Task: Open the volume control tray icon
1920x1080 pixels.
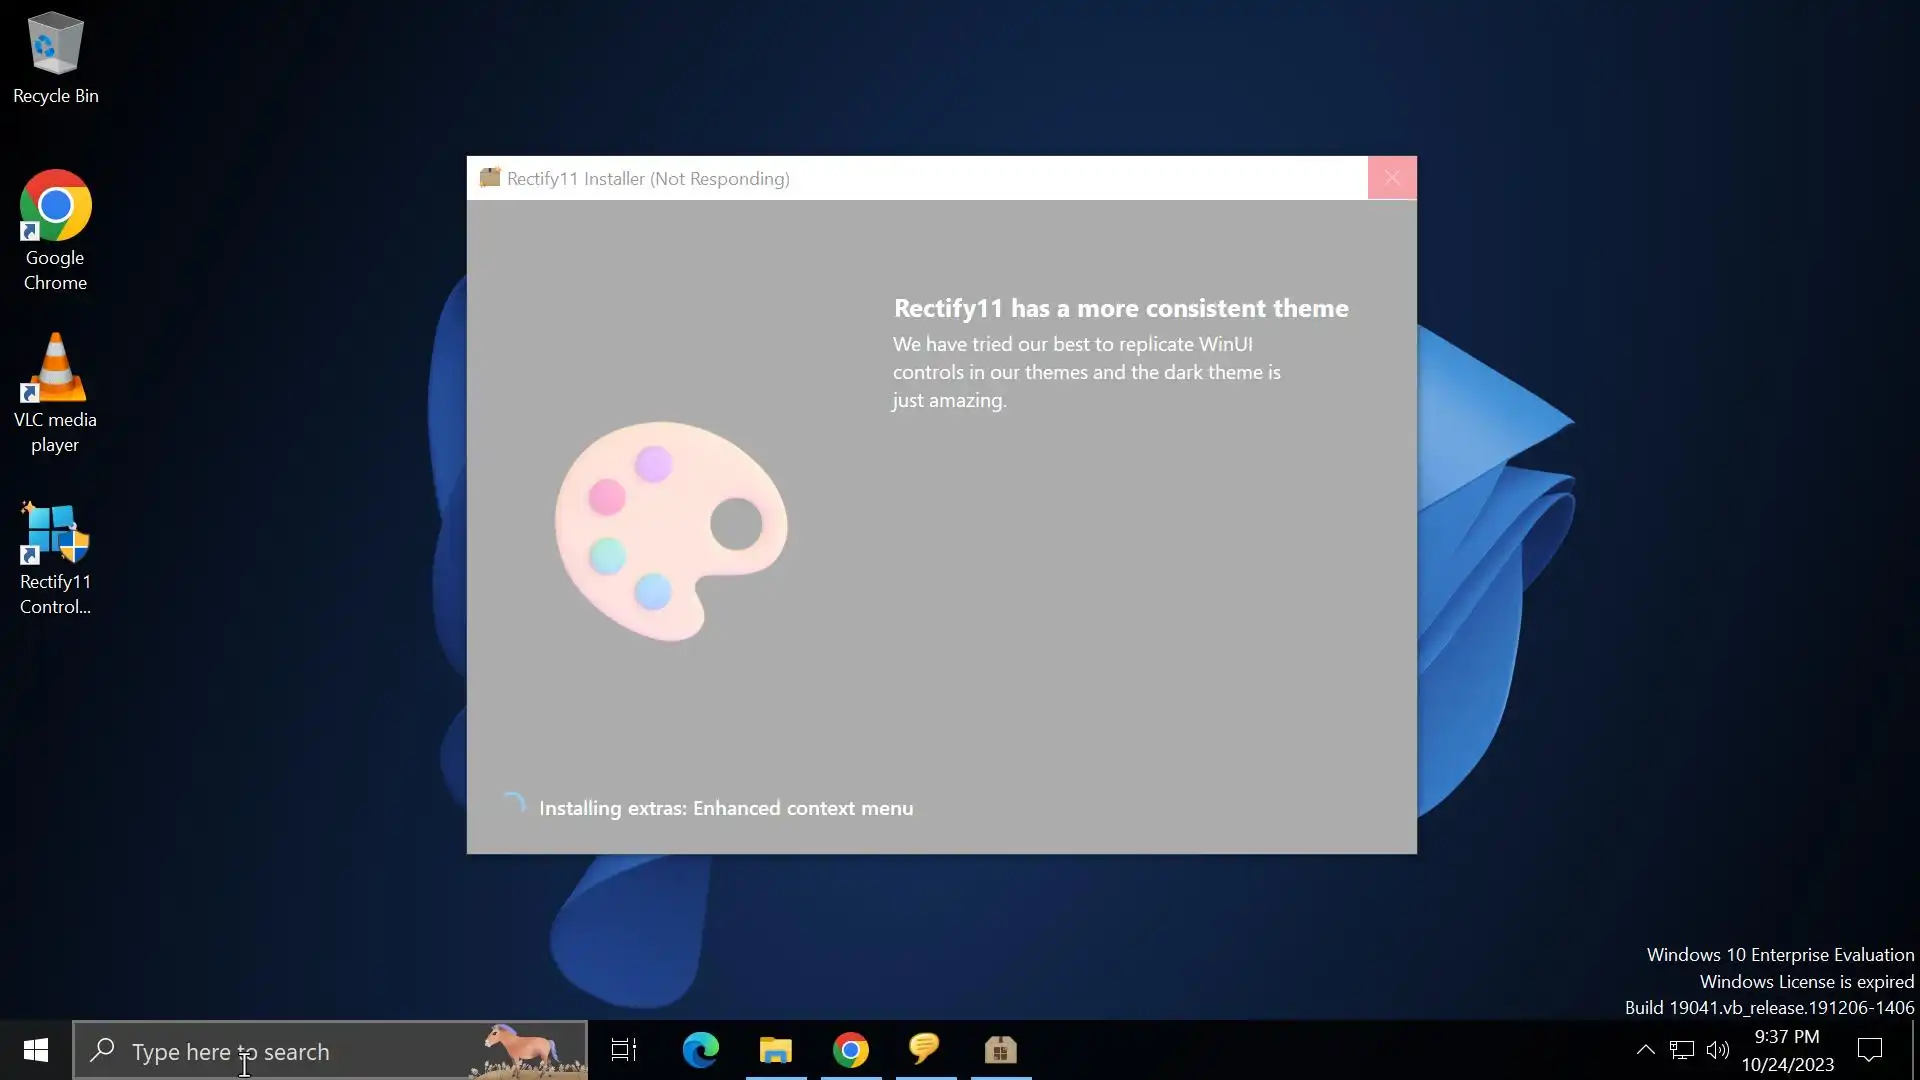Action: coord(1718,1050)
